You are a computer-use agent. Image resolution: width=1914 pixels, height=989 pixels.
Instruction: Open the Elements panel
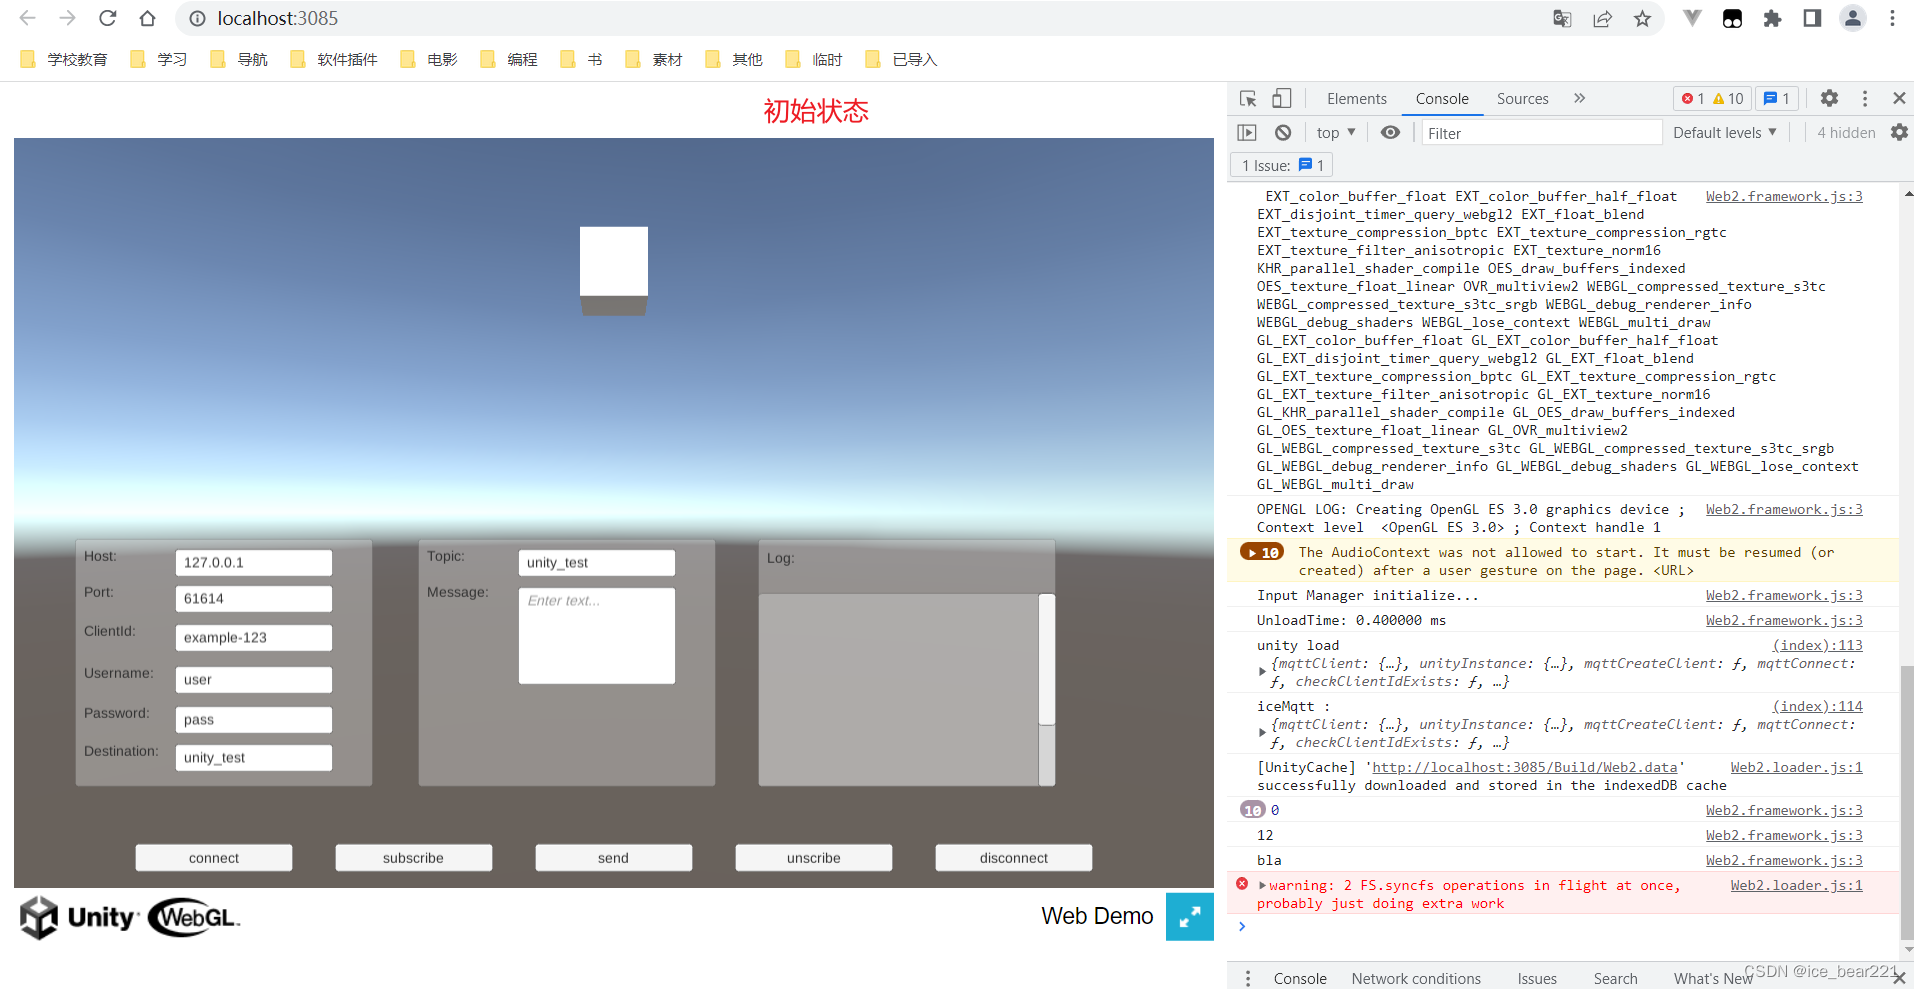1356,98
